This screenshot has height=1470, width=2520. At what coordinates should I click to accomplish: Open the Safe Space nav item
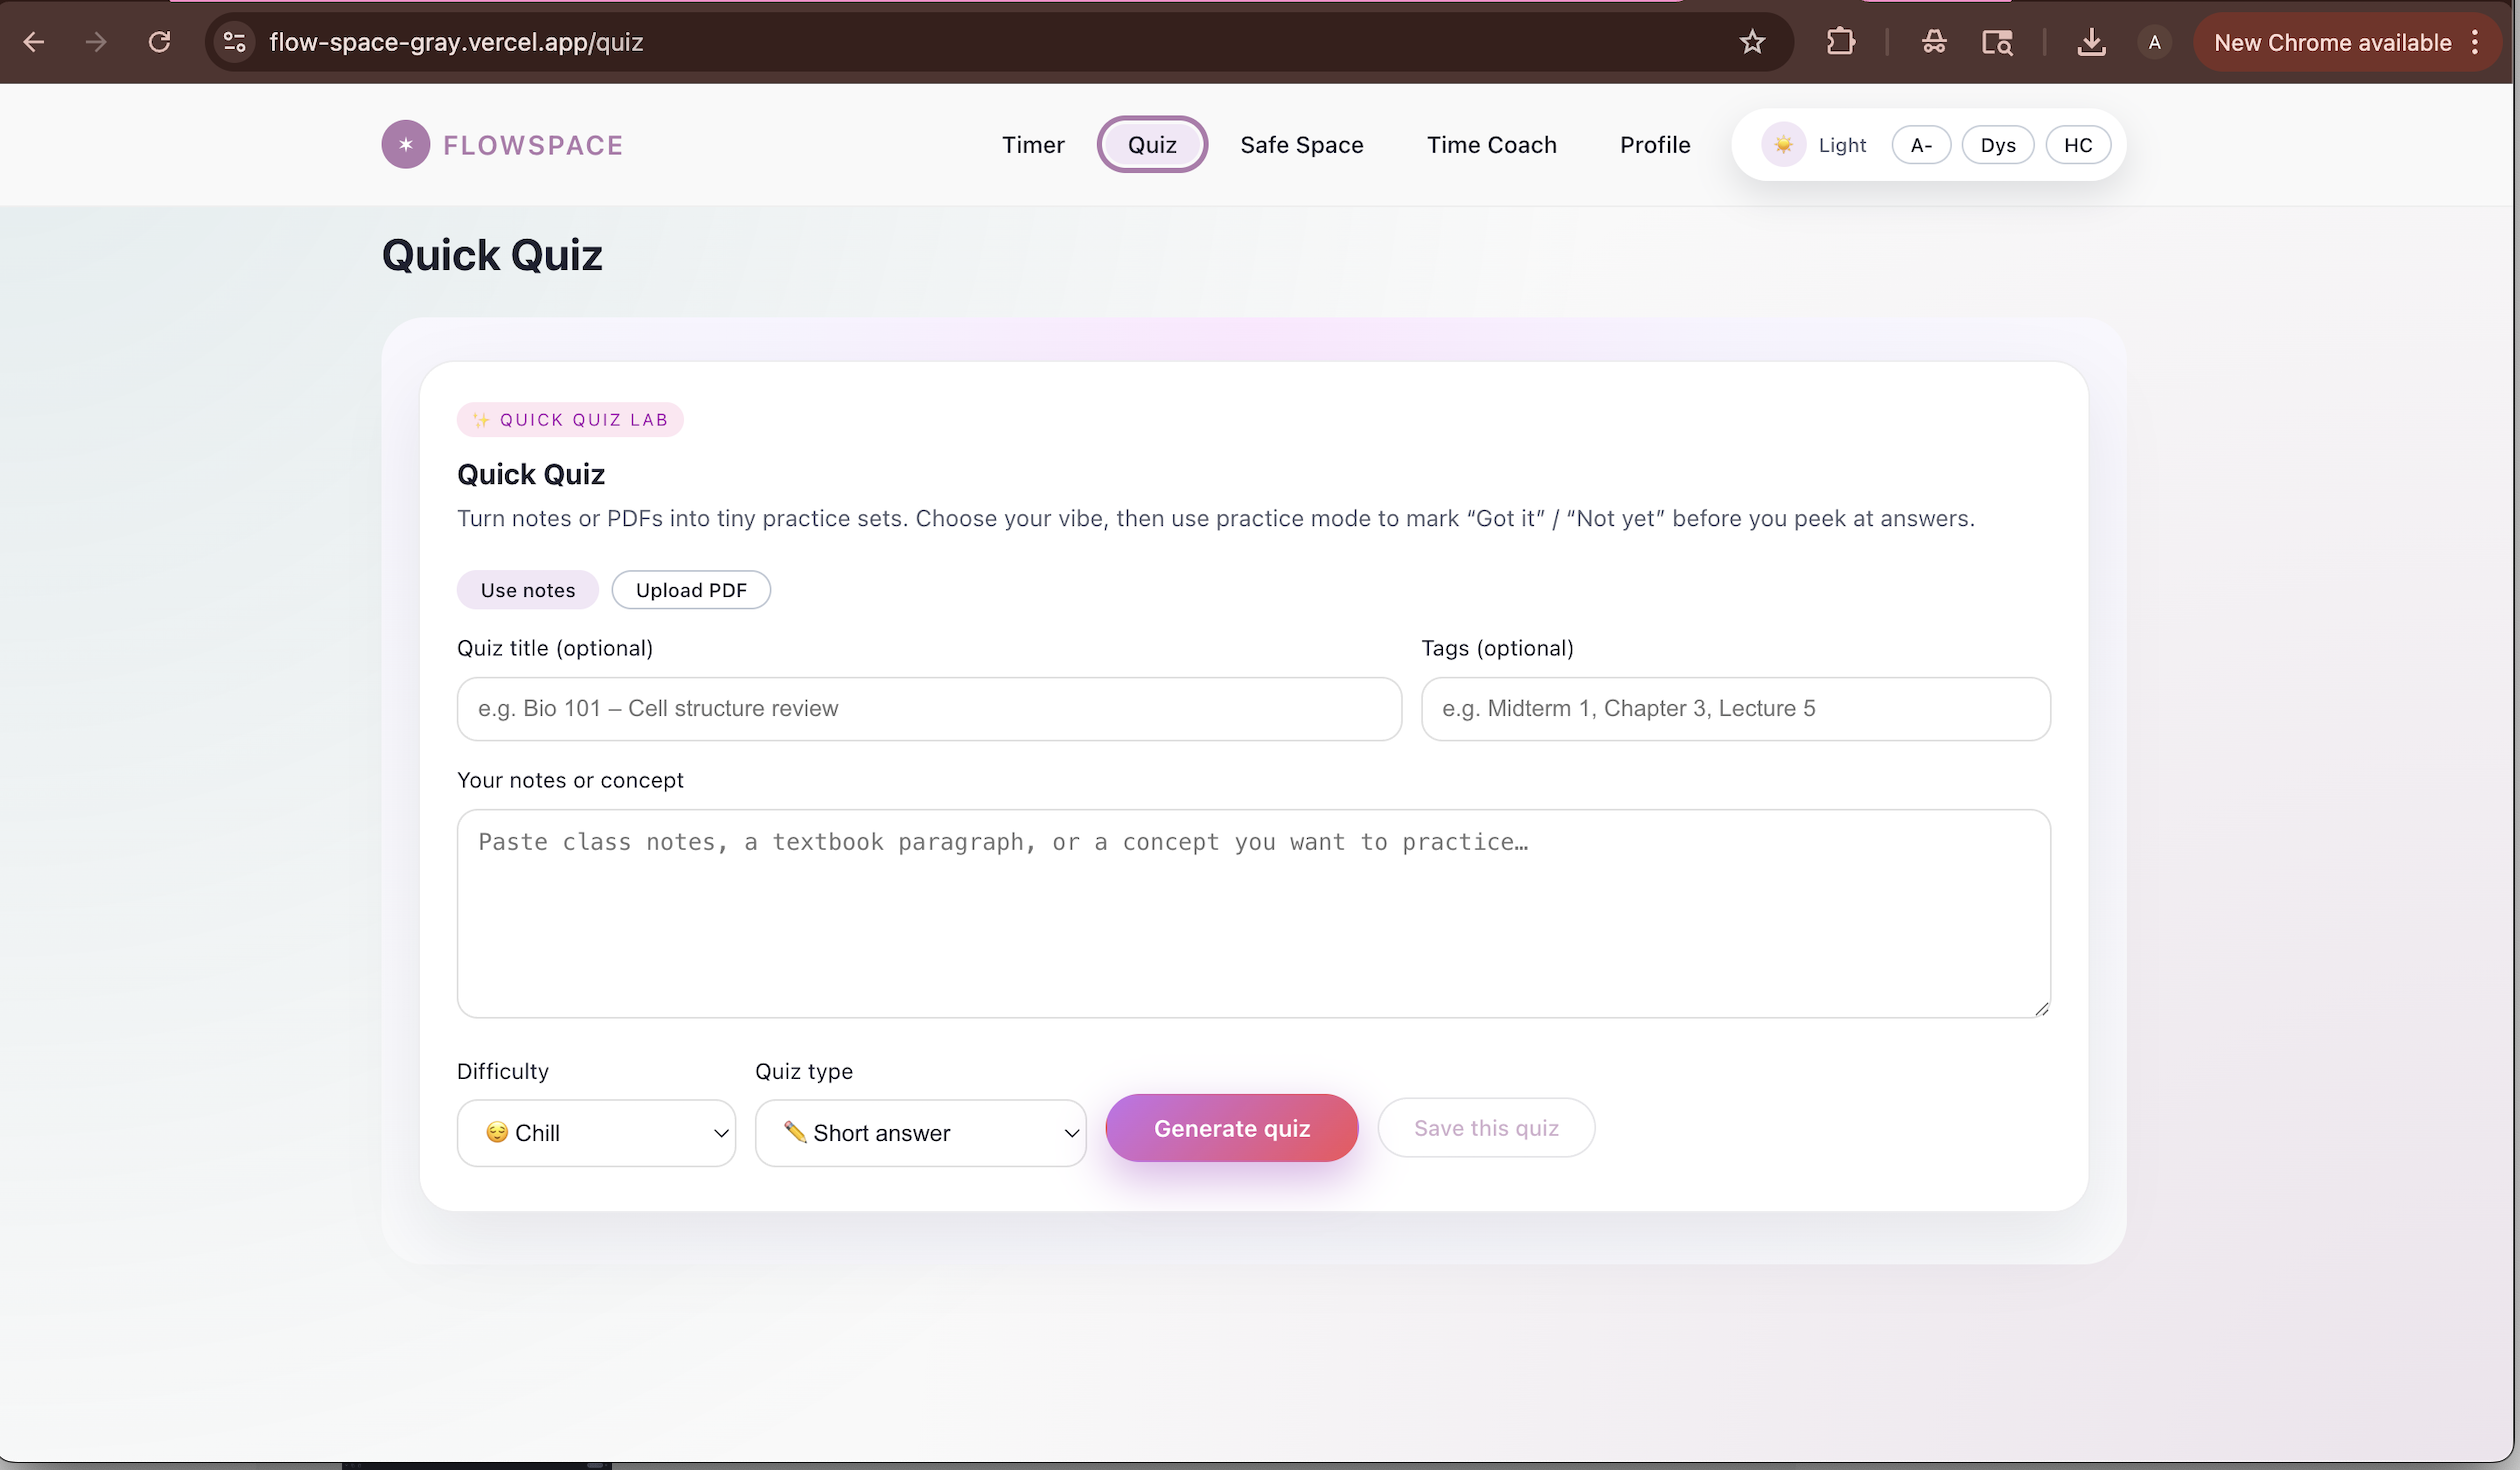tap(1301, 145)
